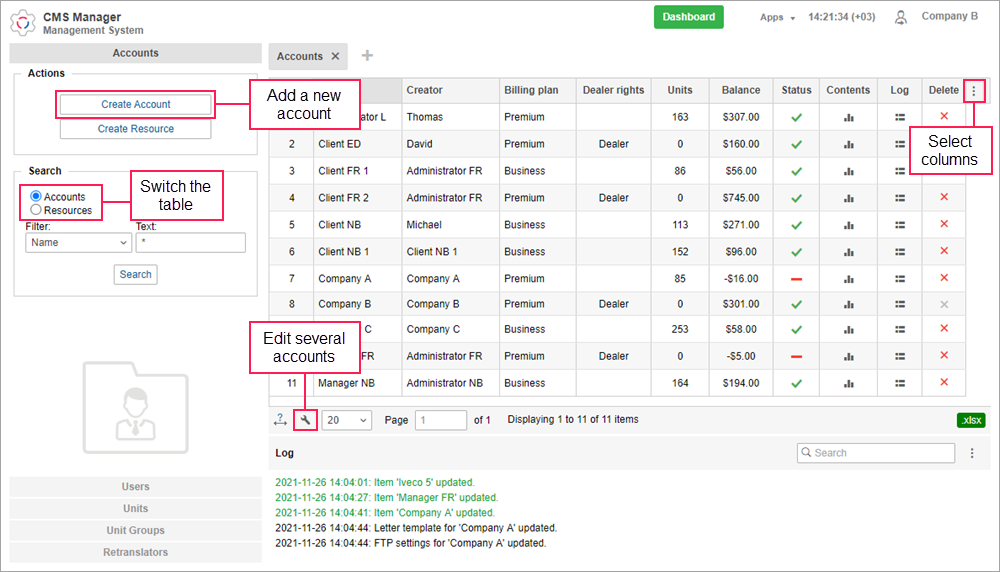Image resolution: width=1000 pixels, height=572 pixels.
Task: Click log line FTP settings for 'Company A'
Action: coord(411,543)
